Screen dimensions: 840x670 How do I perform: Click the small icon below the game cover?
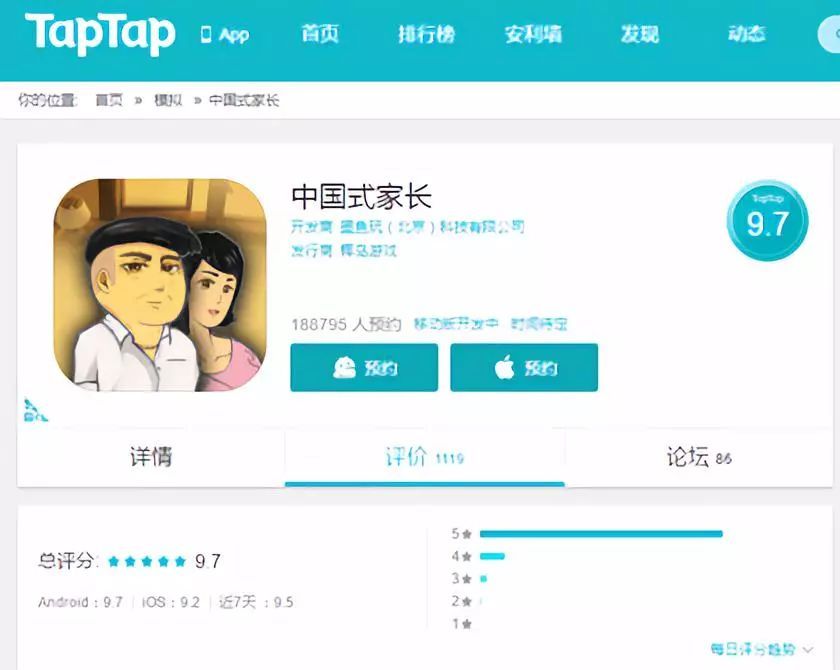coord(35,411)
